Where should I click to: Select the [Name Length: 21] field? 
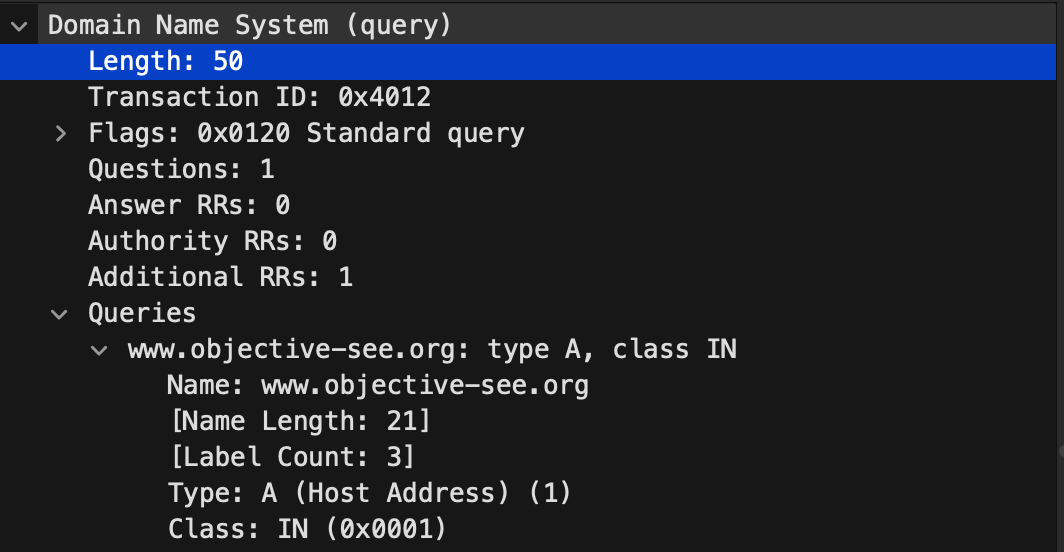[x=528, y=422]
